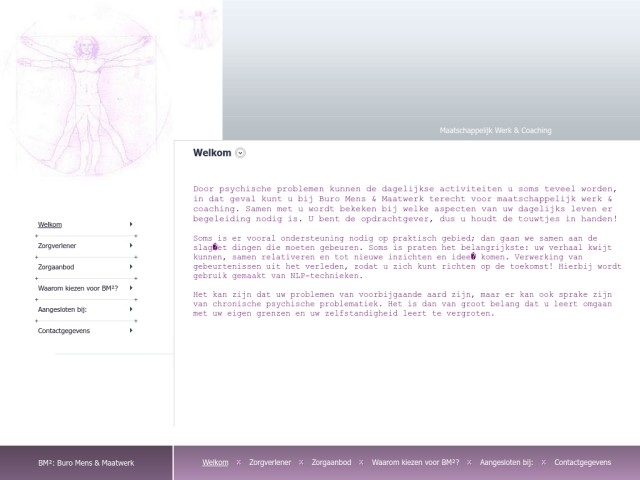The width and height of the screenshot is (640, 480).
Task: Click the BM²: Buro Mens & Maatwerk footer title
Action: [86, 463]
